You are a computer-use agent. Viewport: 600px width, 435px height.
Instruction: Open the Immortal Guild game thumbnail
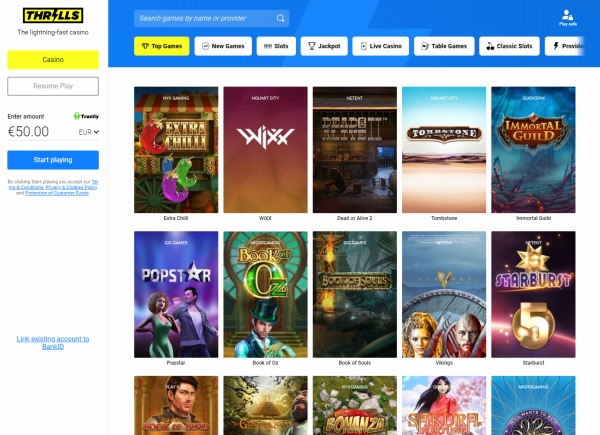(533, 150)
